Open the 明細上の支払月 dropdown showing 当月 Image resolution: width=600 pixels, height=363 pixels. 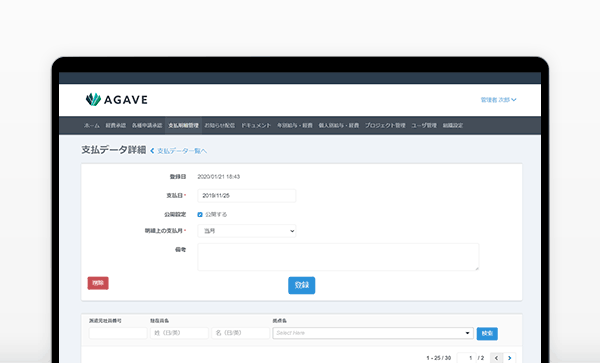[247, 231]
